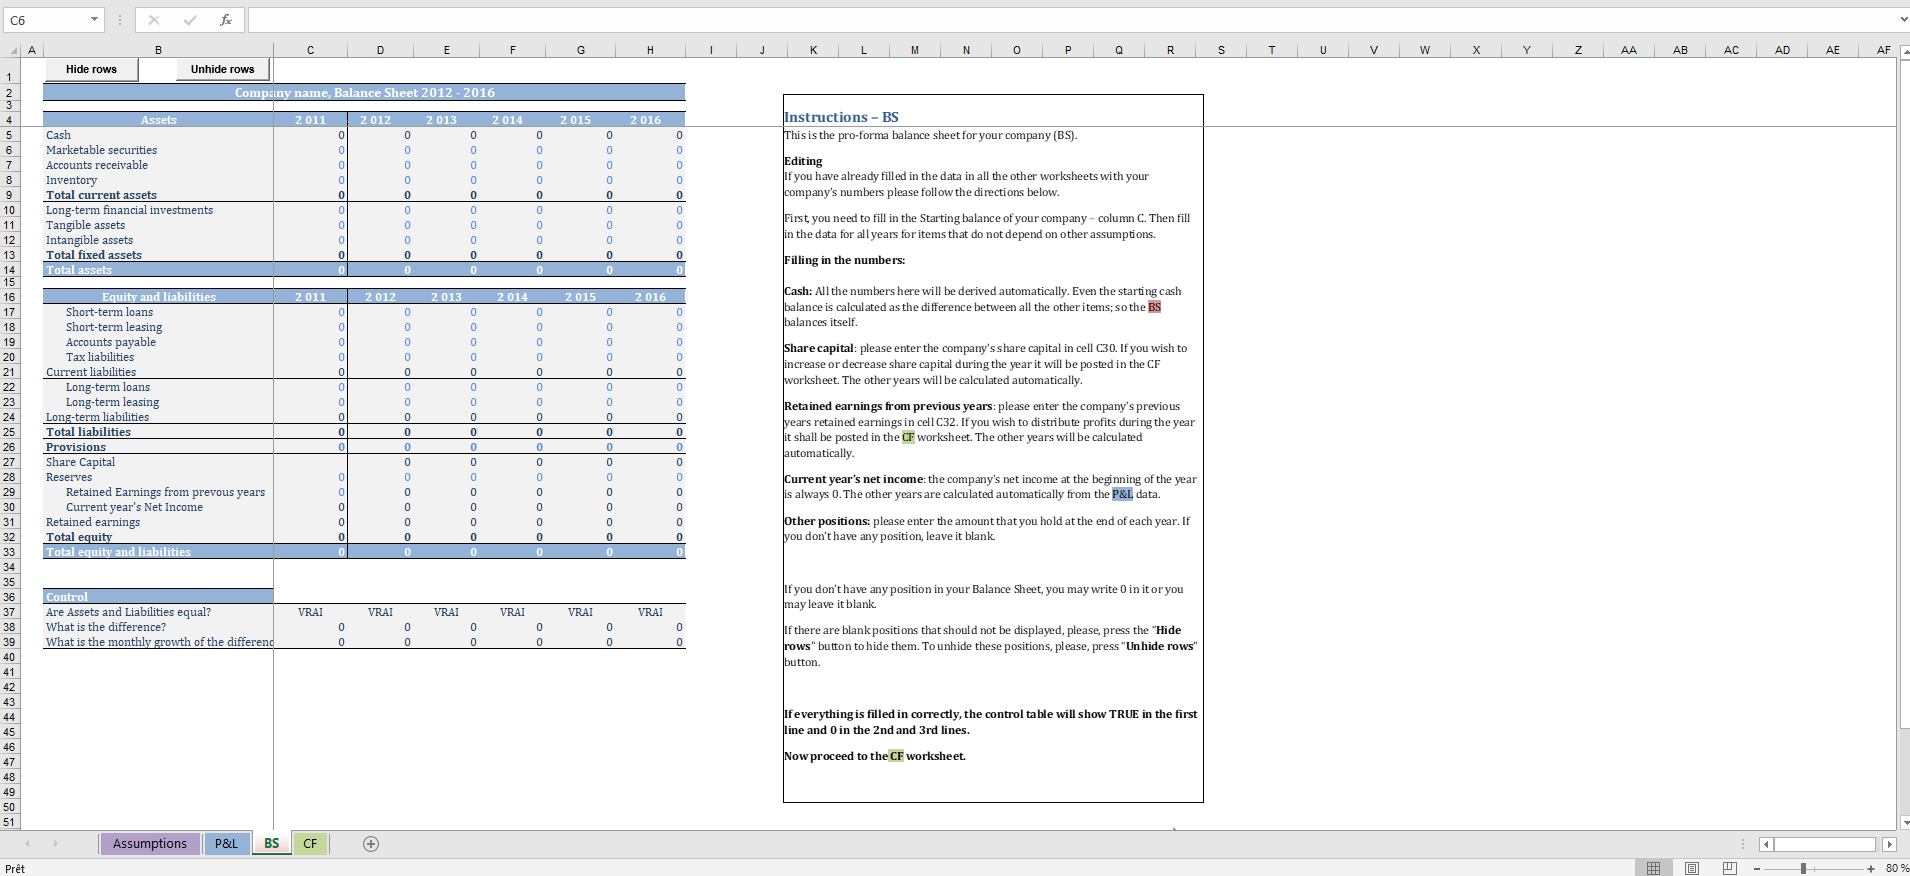Click the VRAI value under column C
1910x876 pixels.
click(310, 612)
